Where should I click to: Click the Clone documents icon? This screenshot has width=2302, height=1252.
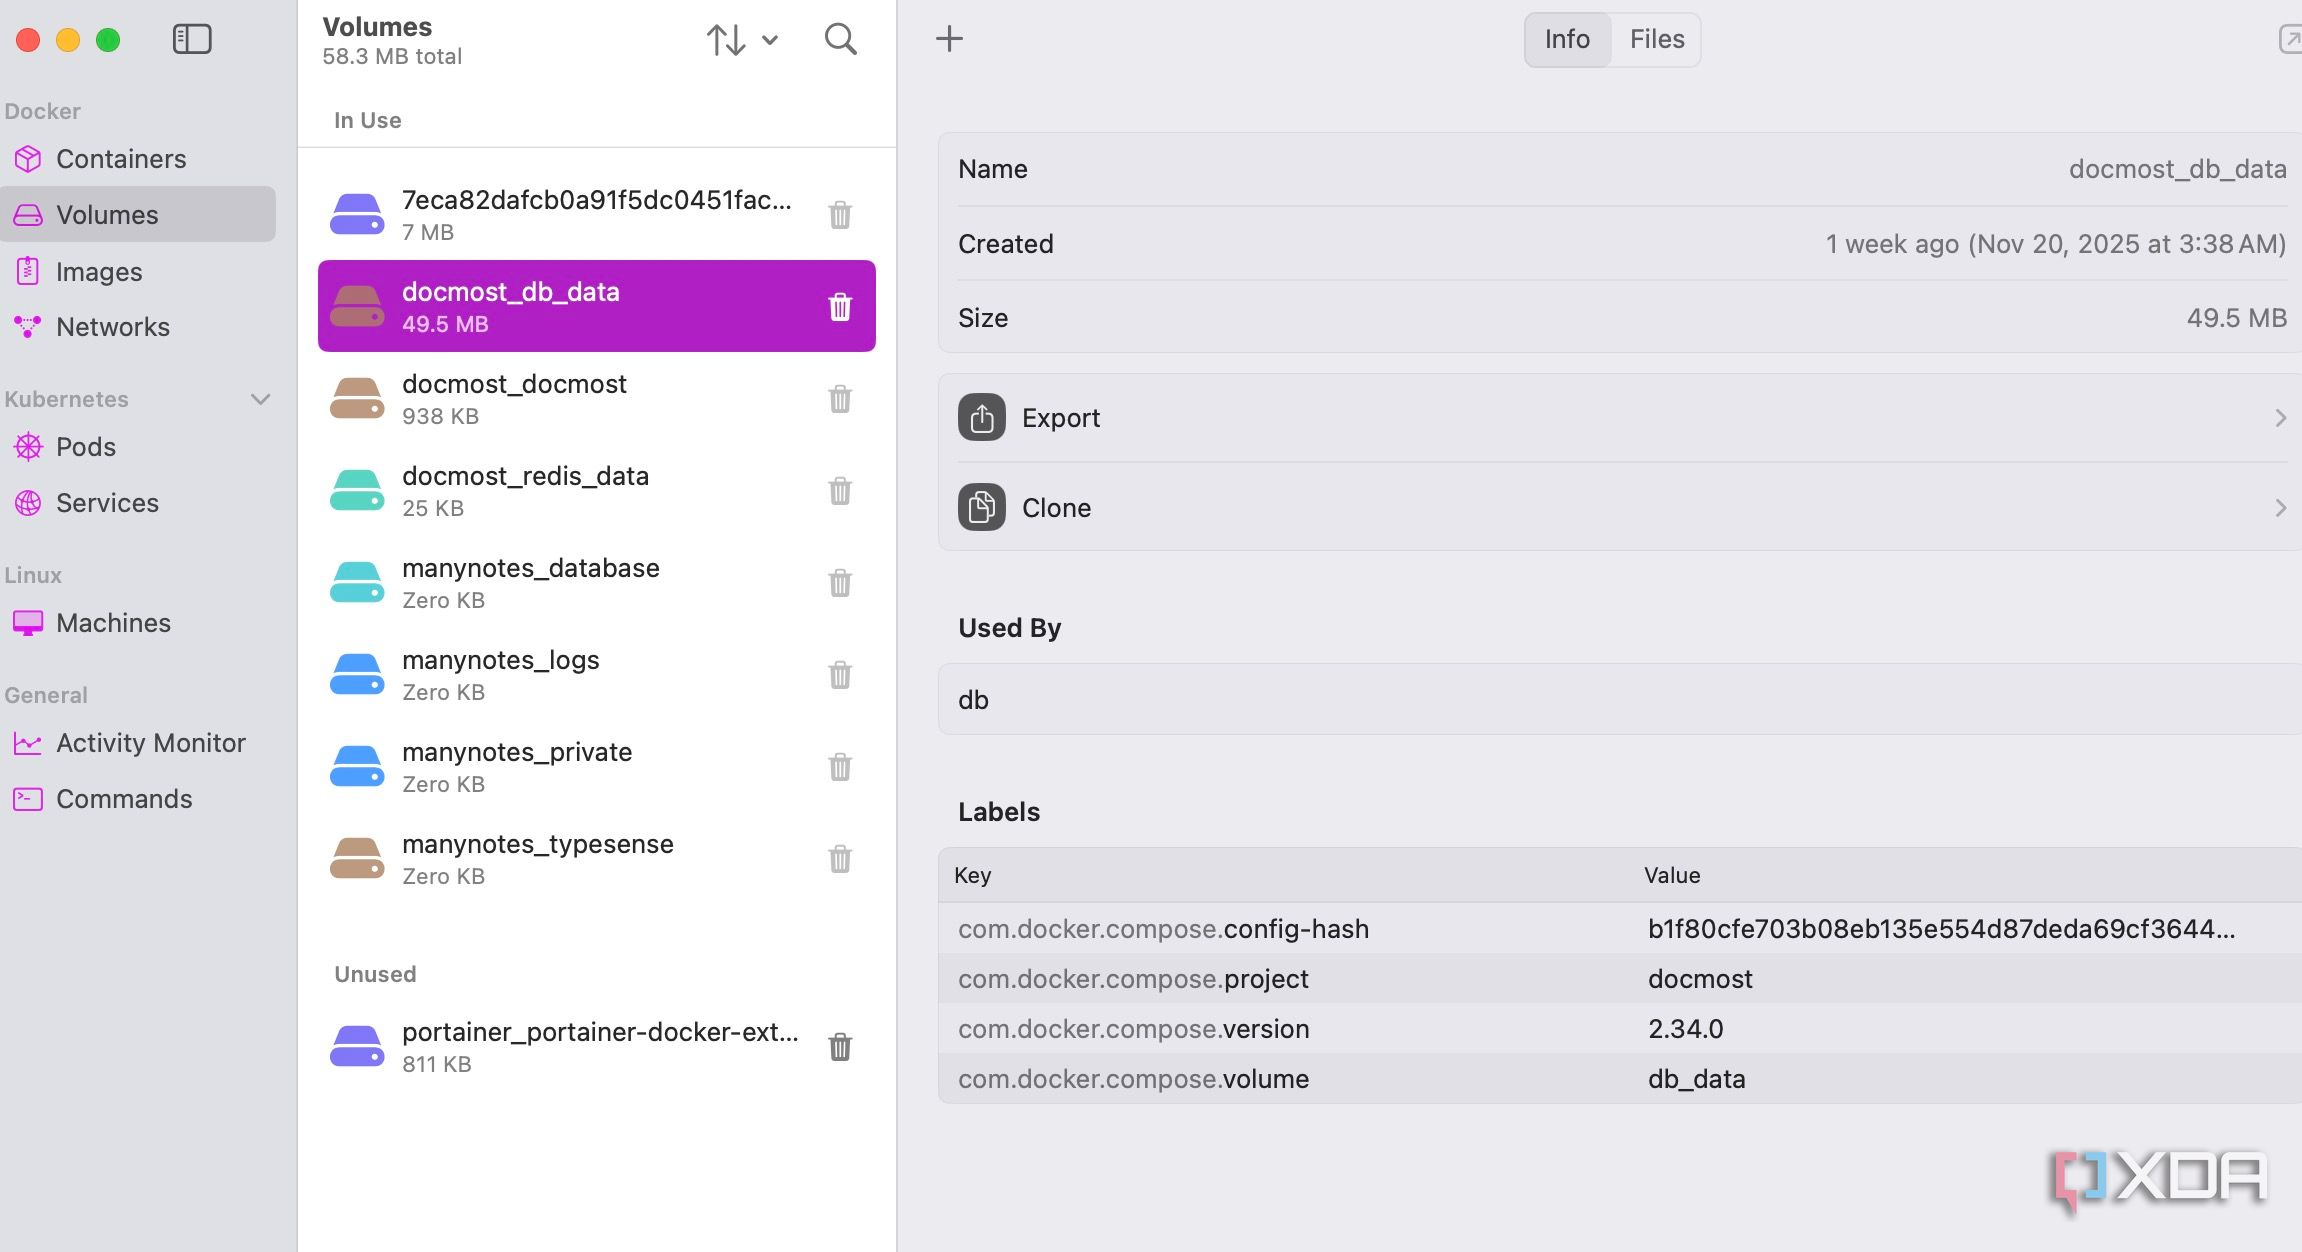(x=982, y=507)
